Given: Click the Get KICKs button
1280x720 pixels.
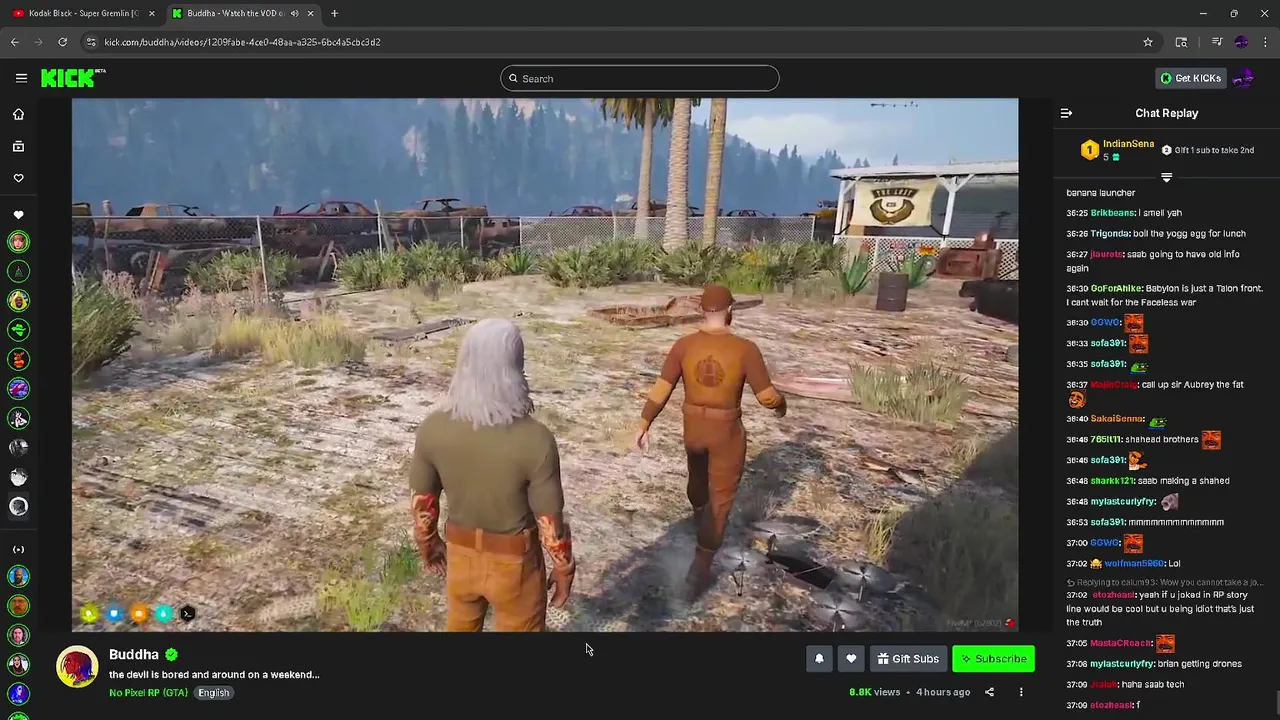Looking at the screenshot, I should pos(1190,78).
